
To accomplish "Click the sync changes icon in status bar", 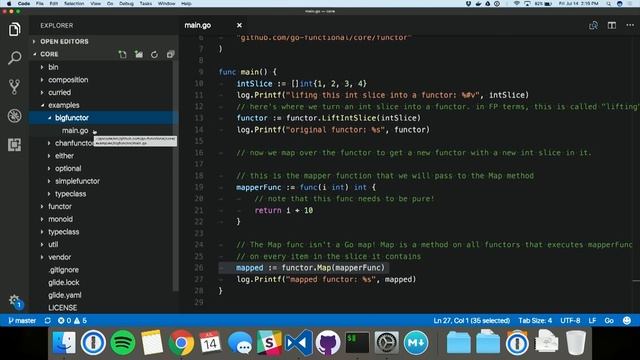I will click(48, 320).
